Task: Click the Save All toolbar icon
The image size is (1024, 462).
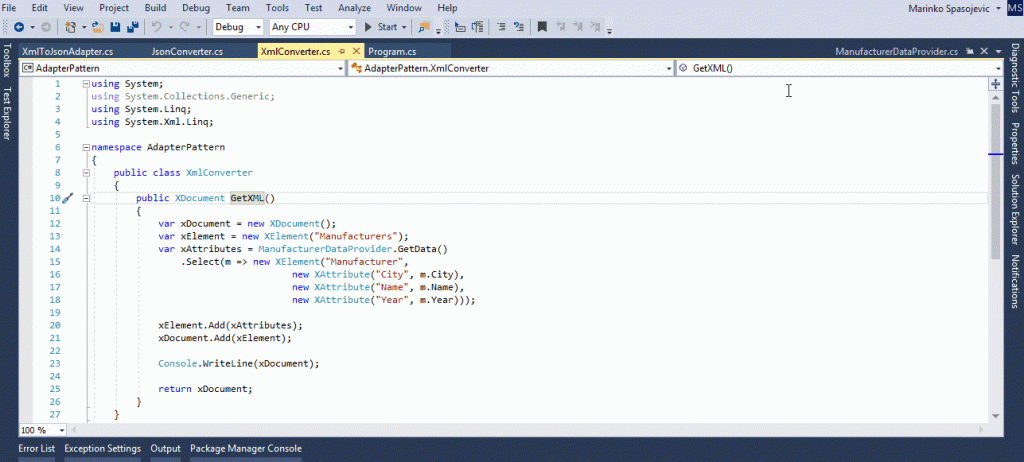Action: tap(133, 27)
